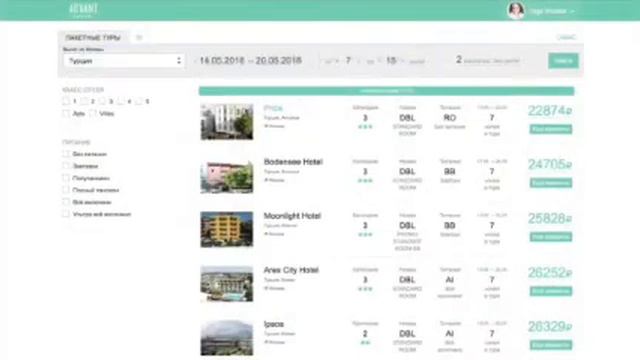Open the Bodensee Hotel title link

[x=293, y=162]
